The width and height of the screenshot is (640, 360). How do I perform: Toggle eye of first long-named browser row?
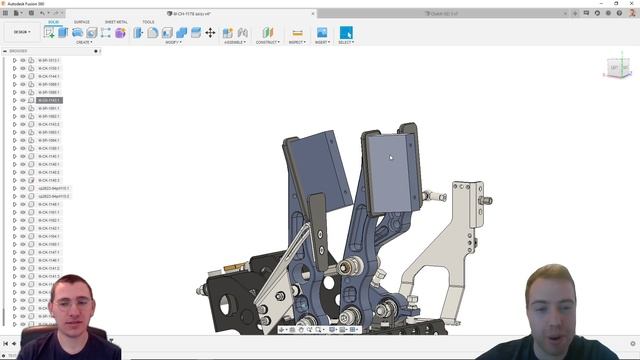pos(23,189)
